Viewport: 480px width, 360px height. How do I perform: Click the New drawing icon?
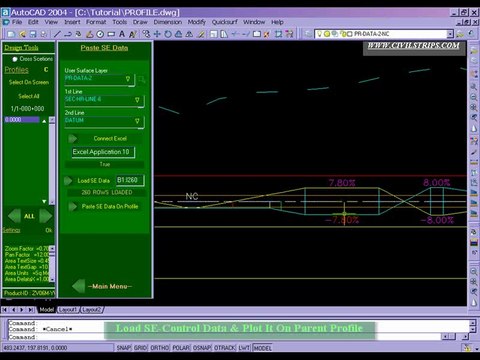click(x=11, y=34)
